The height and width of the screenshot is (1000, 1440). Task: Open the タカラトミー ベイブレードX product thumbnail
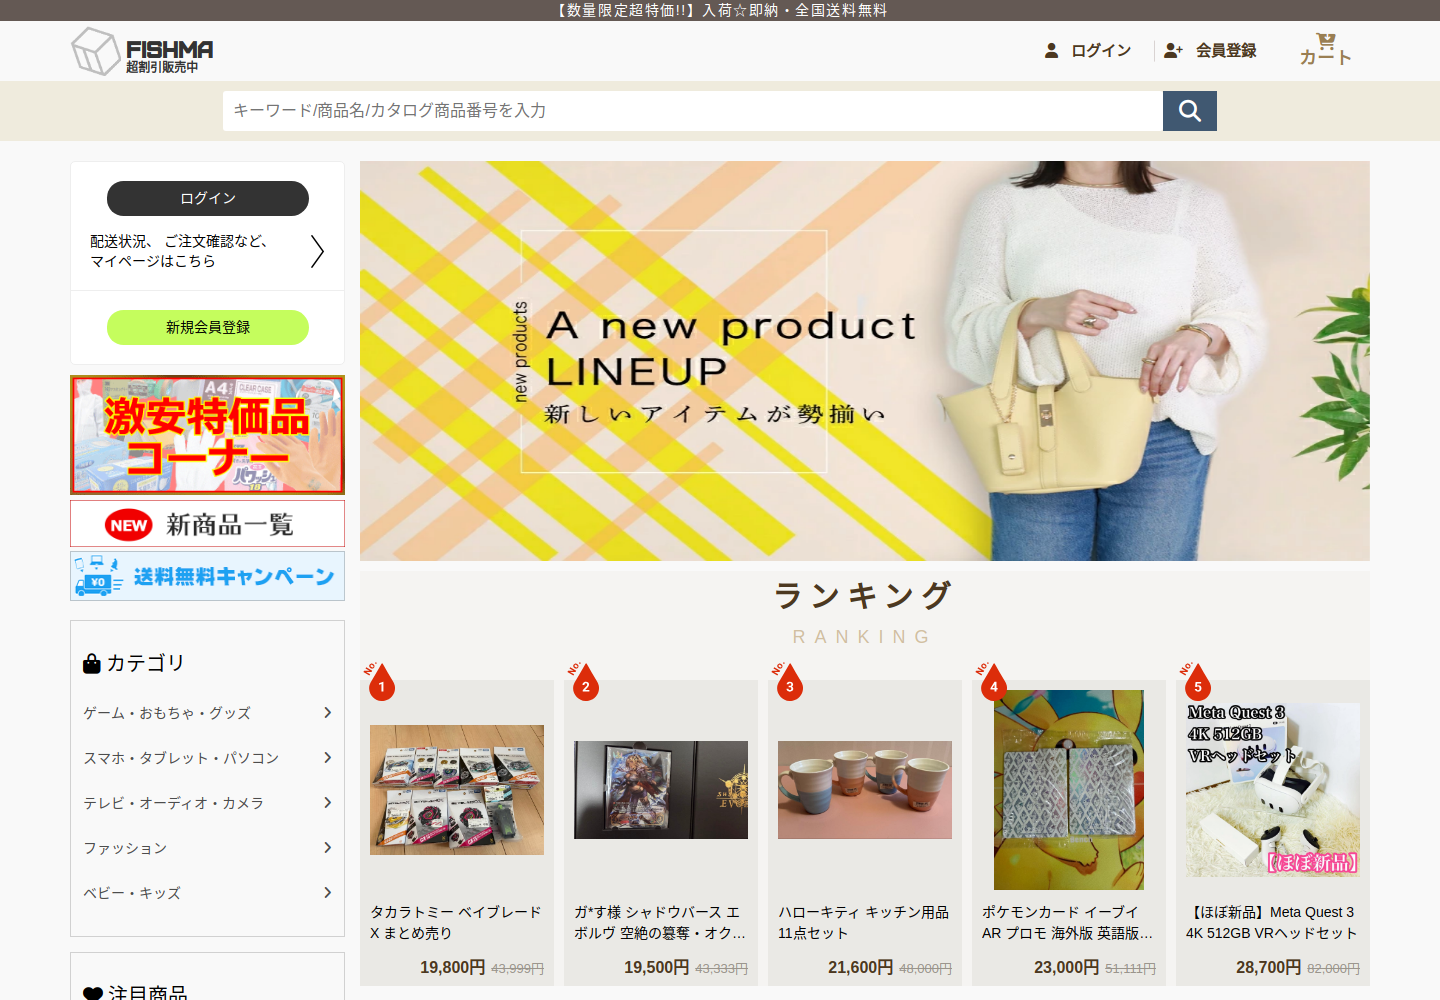[457, 790]
